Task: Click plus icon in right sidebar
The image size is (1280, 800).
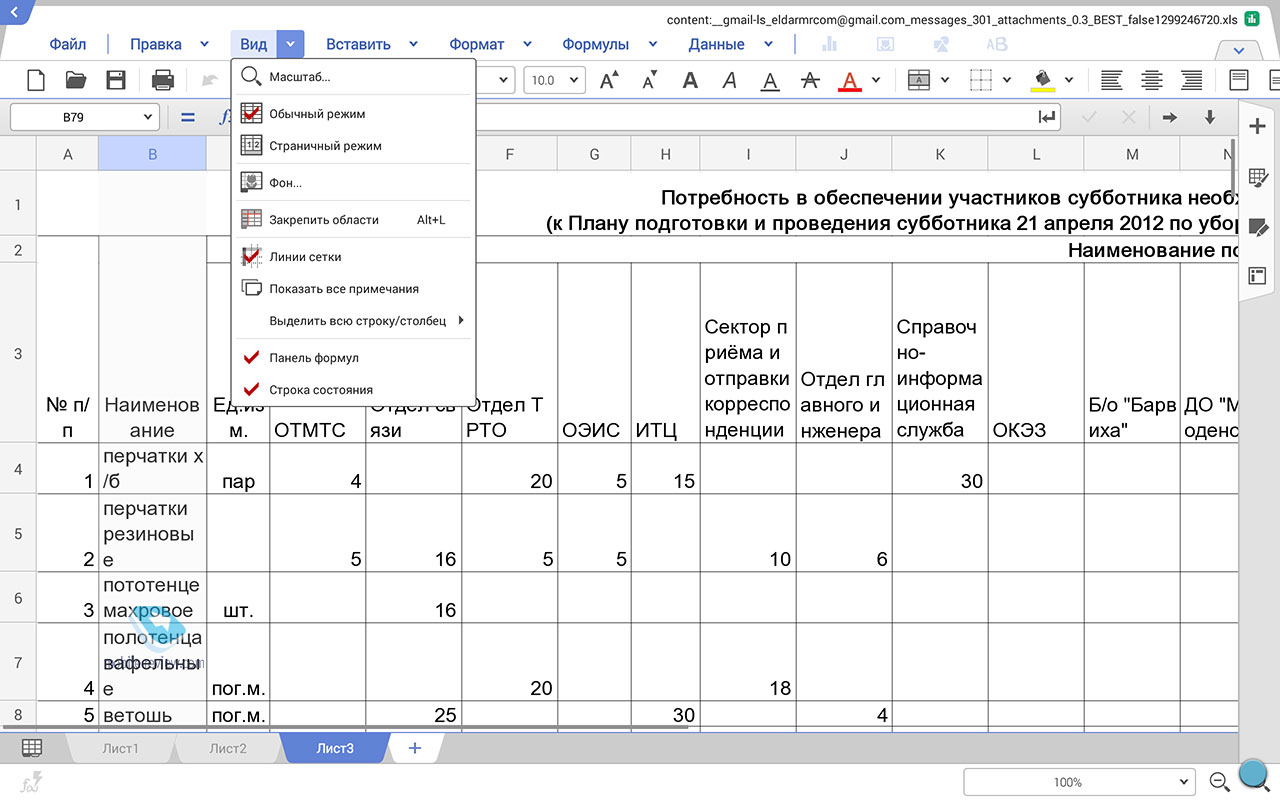Action: (1258, 126)
